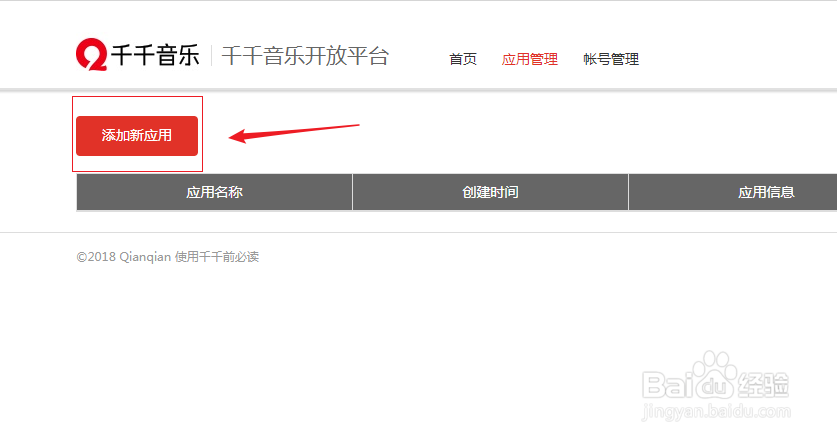Click the gray separator under the navigation bar
Viewport: 837px width, 440px height.
[x=418, y=90]
